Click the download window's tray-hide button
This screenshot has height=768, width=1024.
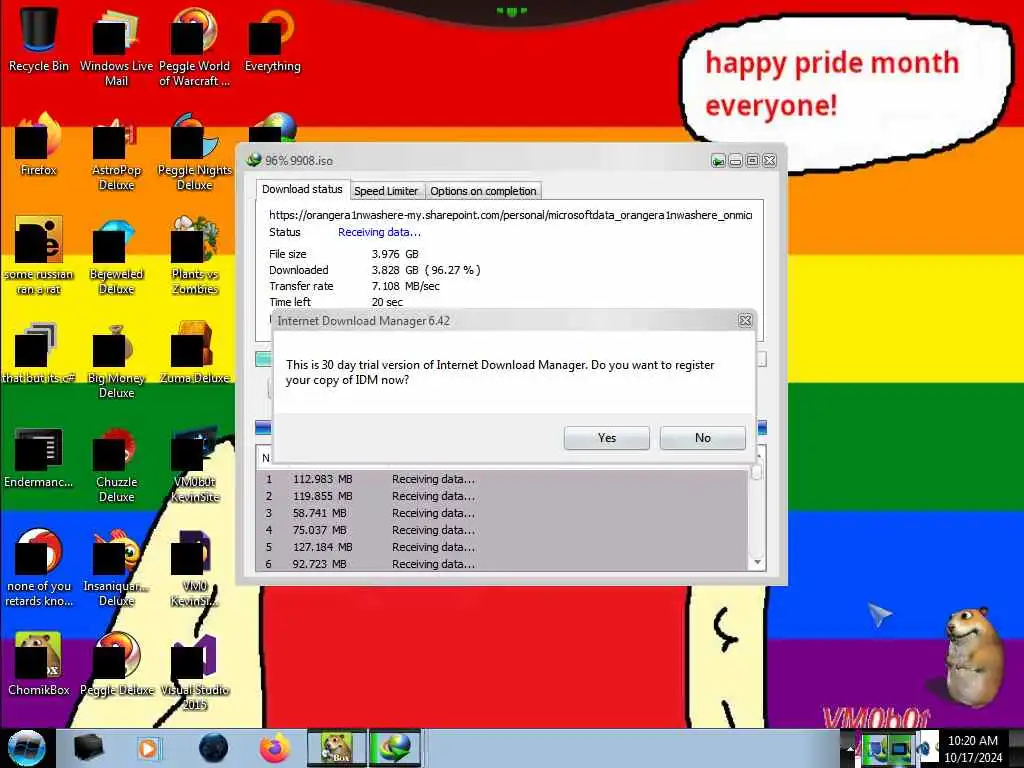(x=718, y=161)
